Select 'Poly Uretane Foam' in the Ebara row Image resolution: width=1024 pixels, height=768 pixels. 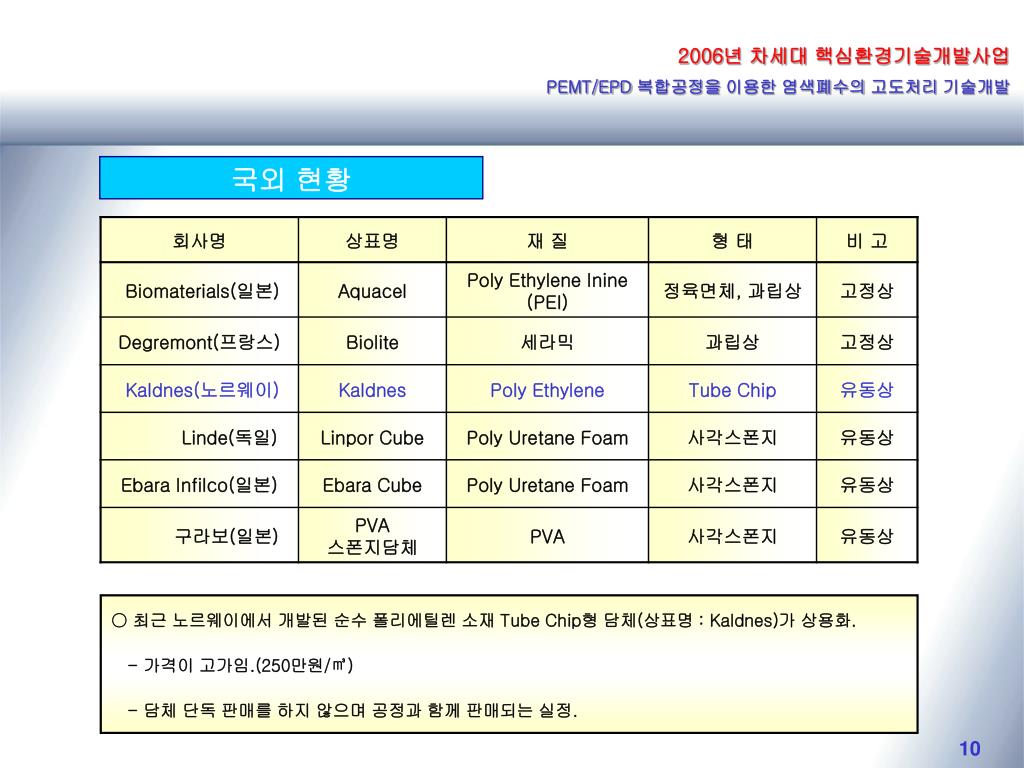(x=547, y=485)
